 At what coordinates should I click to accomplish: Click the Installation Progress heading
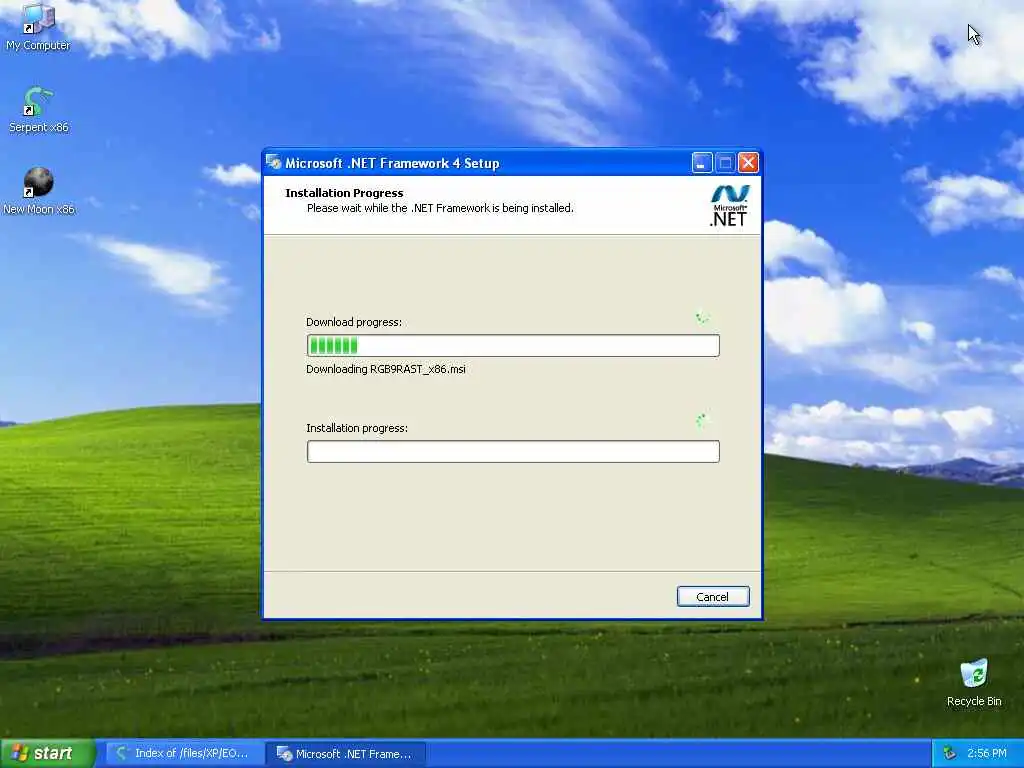344,193
